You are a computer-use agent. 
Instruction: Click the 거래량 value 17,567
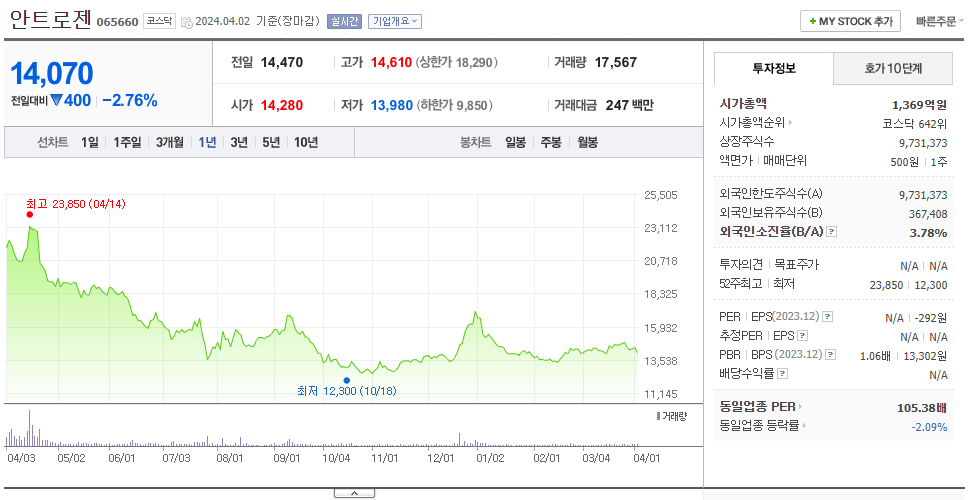pos(616,62)
